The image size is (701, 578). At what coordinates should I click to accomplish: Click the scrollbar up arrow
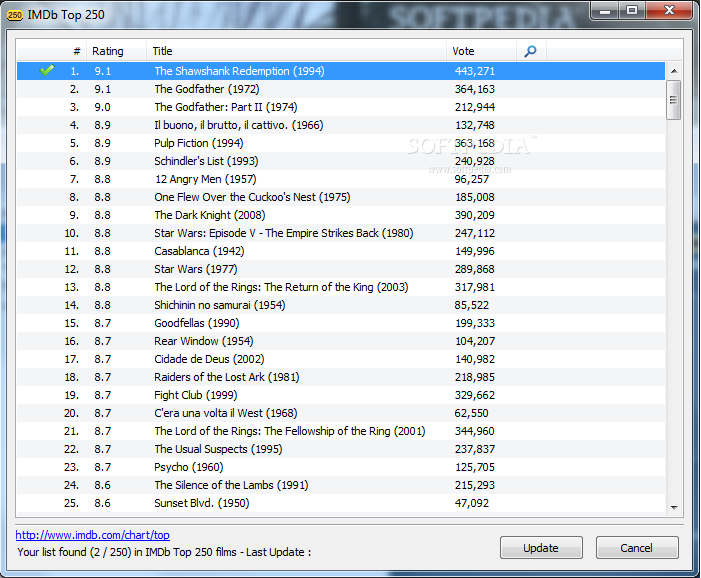[674, 71]
